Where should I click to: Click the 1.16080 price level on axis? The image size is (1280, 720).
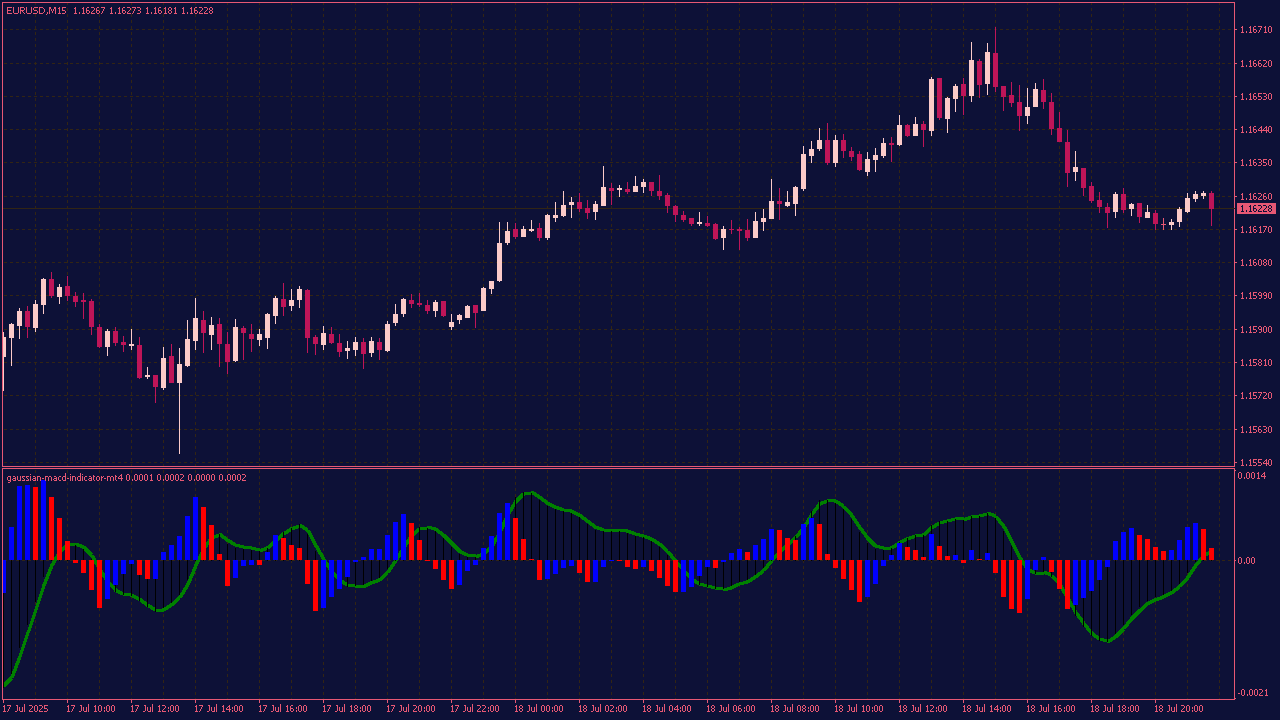(x=1256, y=263)
